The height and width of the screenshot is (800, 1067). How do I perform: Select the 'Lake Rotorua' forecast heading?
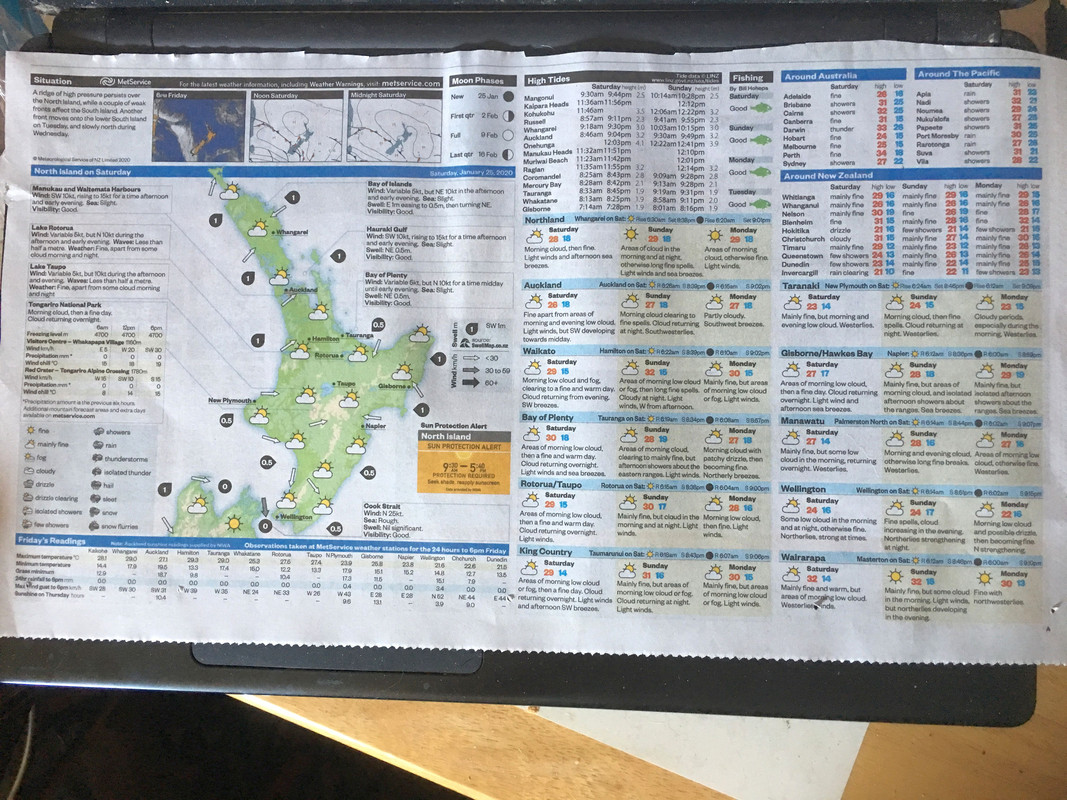point(52,228)
